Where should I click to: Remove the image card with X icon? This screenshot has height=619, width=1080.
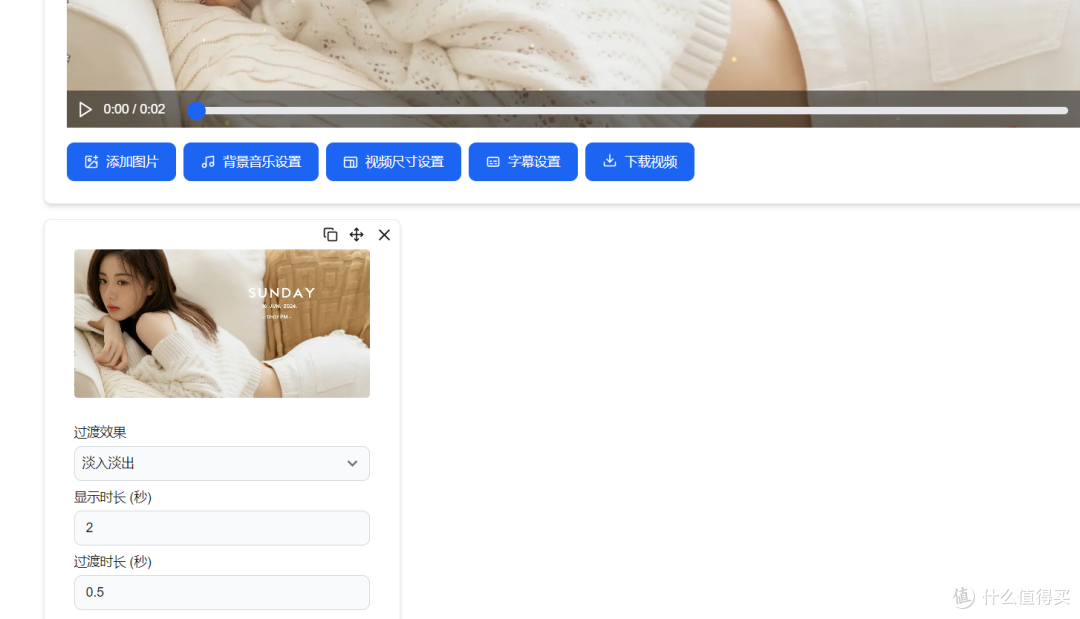tap(384, 235)
